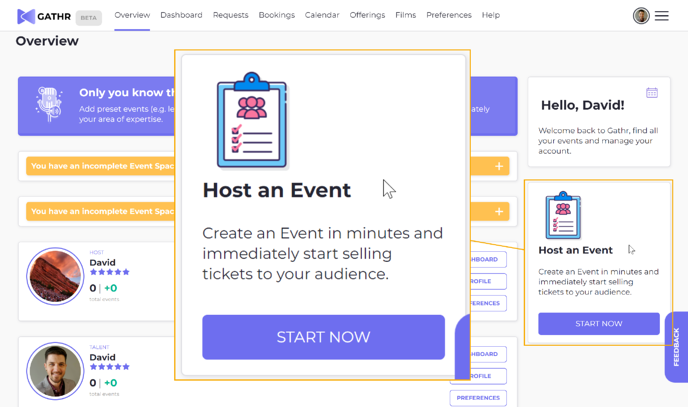Click the large clipboard icon in zoomed card
Image resolution: width=688 pixels, height=407 pixels.
(252, 120)
